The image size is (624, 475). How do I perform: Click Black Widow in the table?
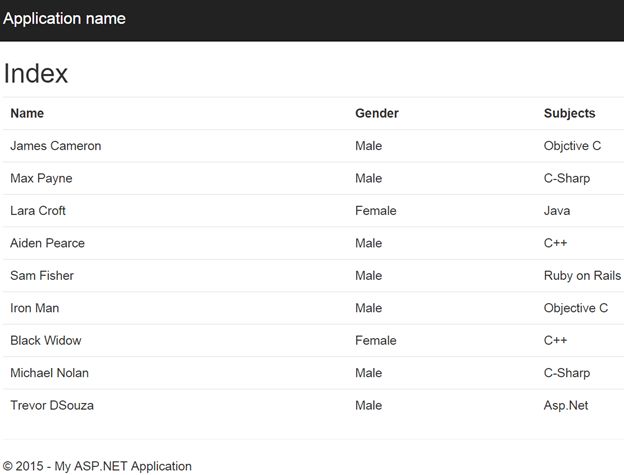[46, 340]
